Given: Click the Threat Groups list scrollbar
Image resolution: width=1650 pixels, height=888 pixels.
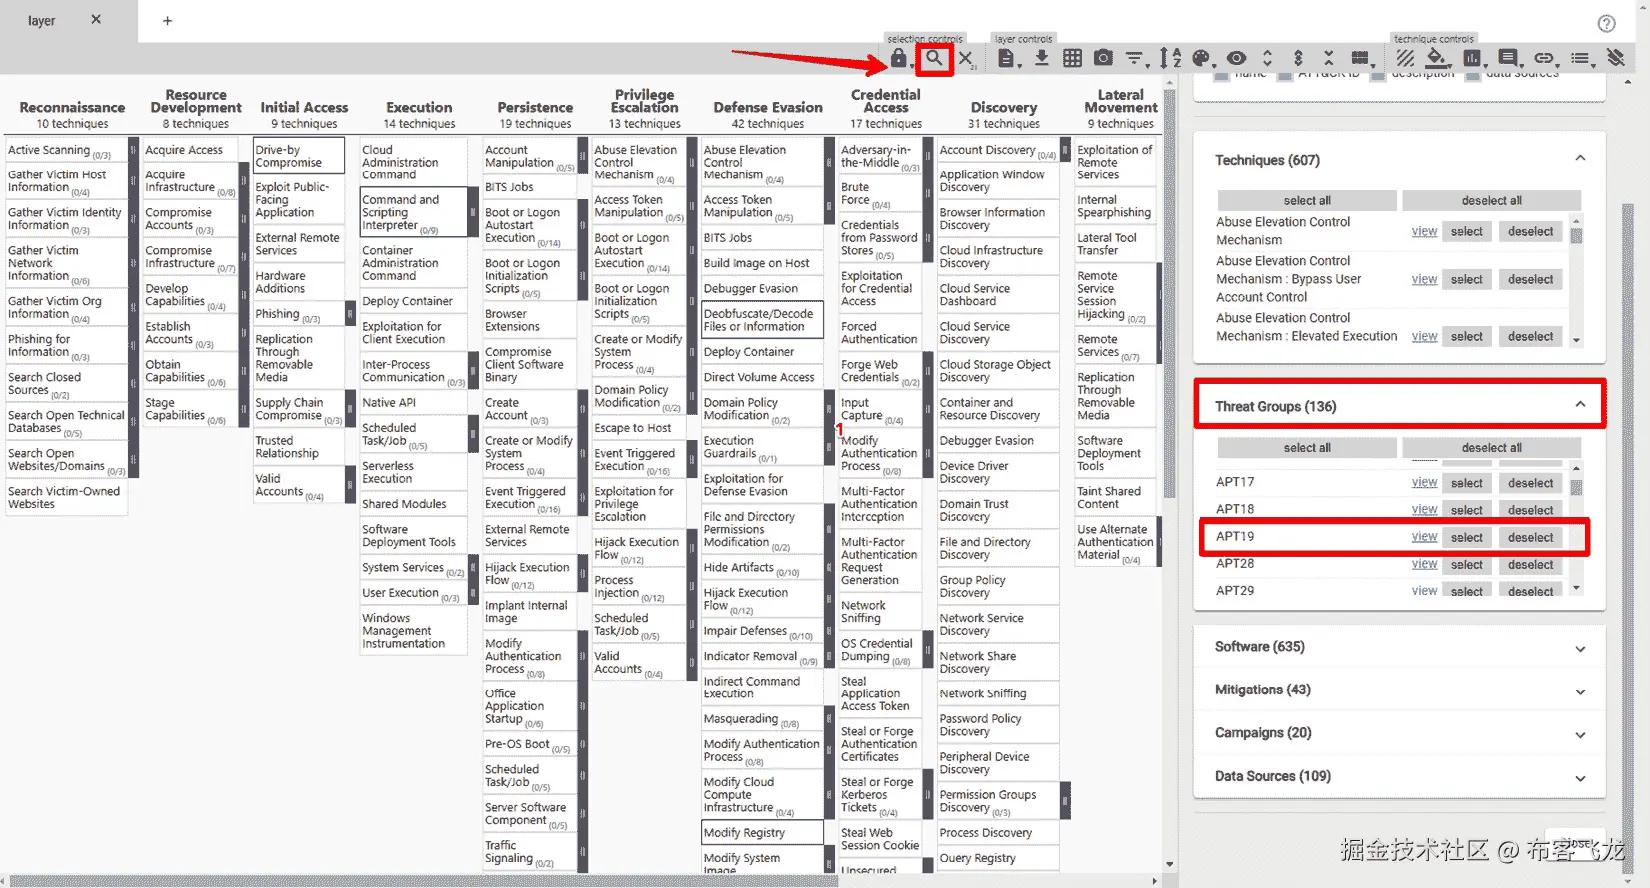Looking at the screenshot, I should [1577, 488].
